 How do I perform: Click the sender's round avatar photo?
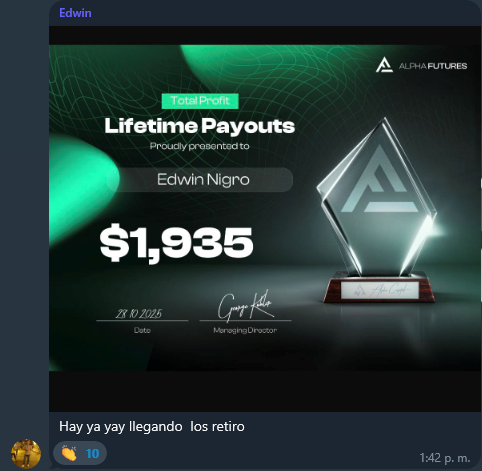[x=26, y=454]
